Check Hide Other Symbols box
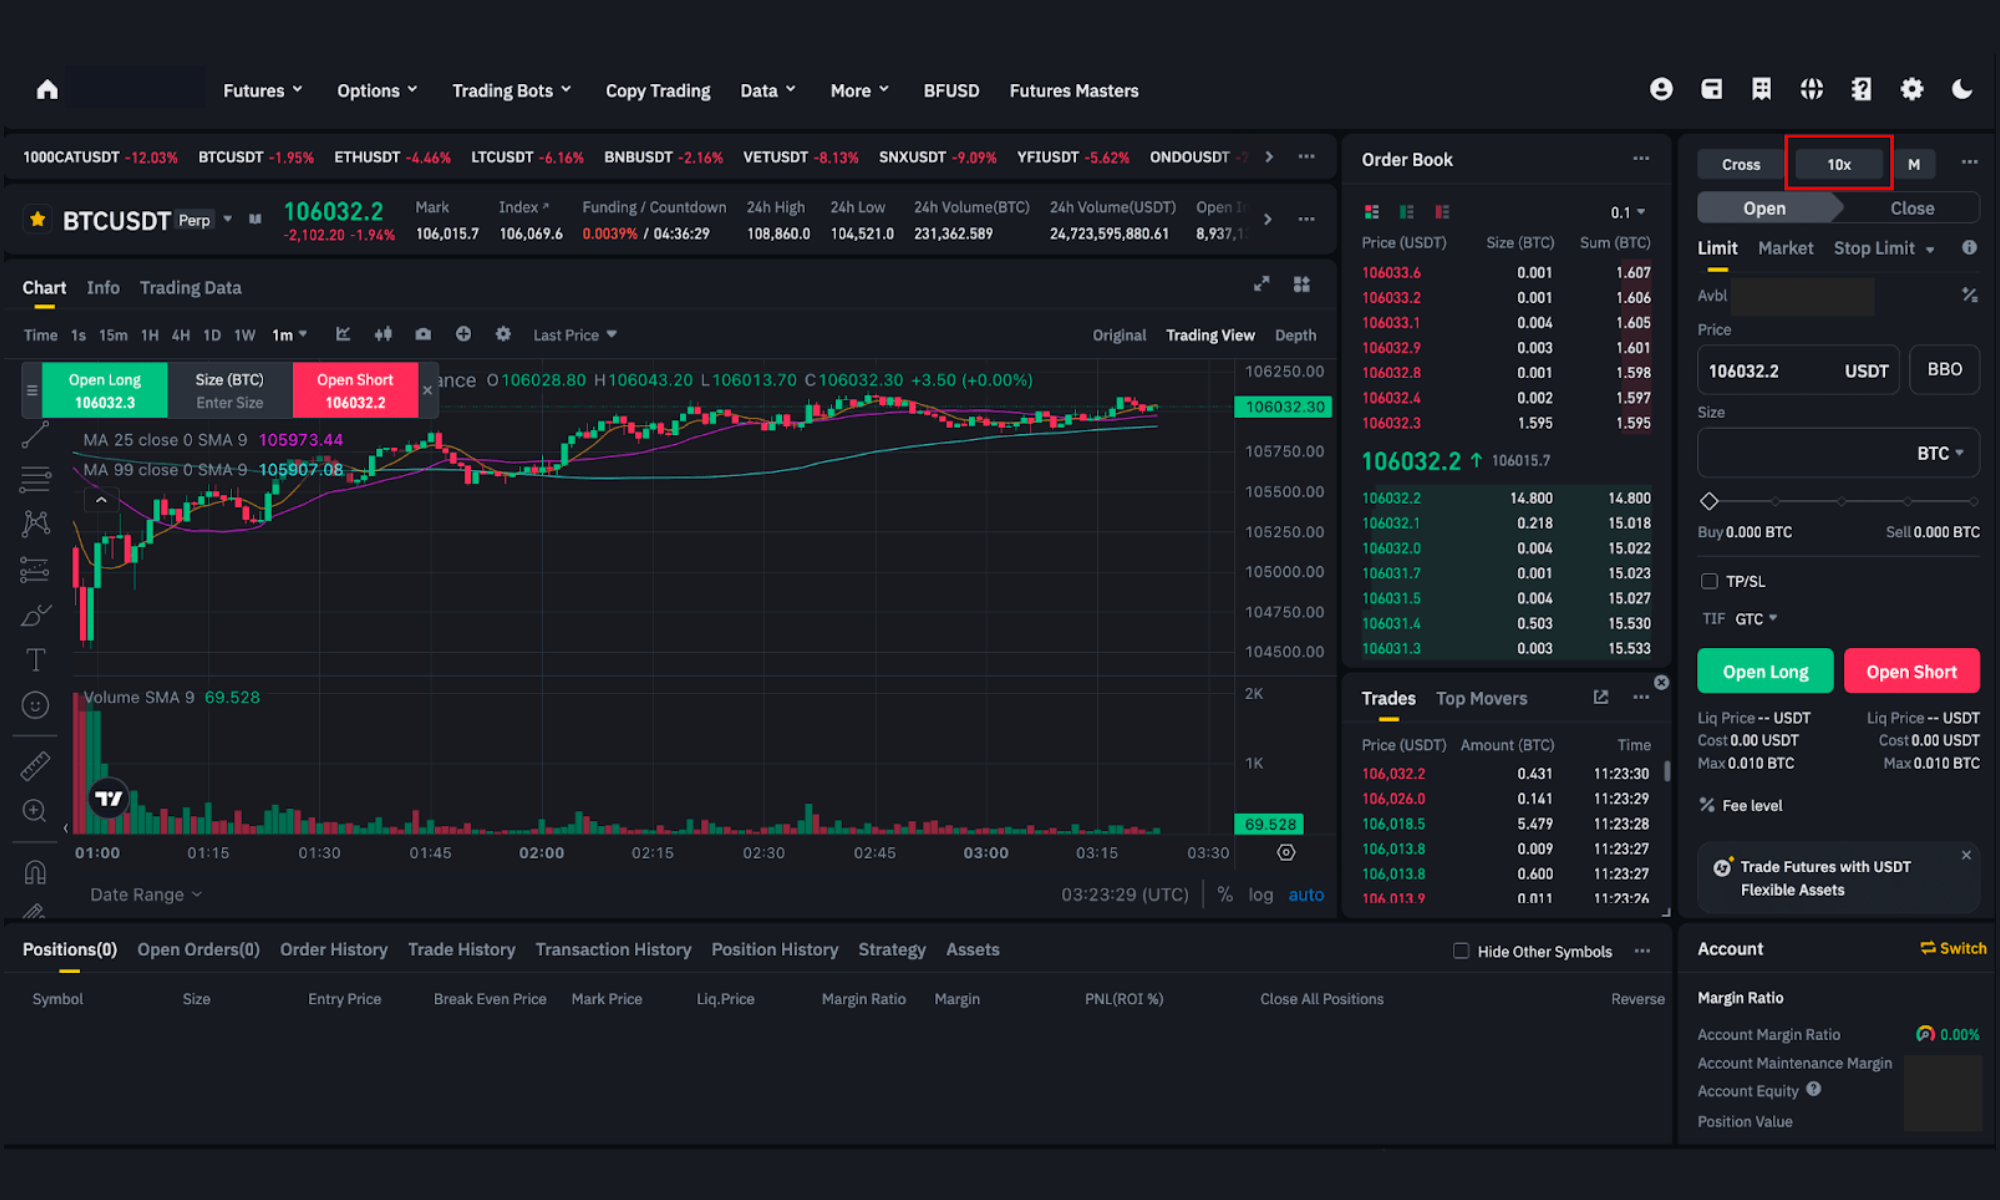This screenshot has width=2000, height=1200. tap(1461, 951)
